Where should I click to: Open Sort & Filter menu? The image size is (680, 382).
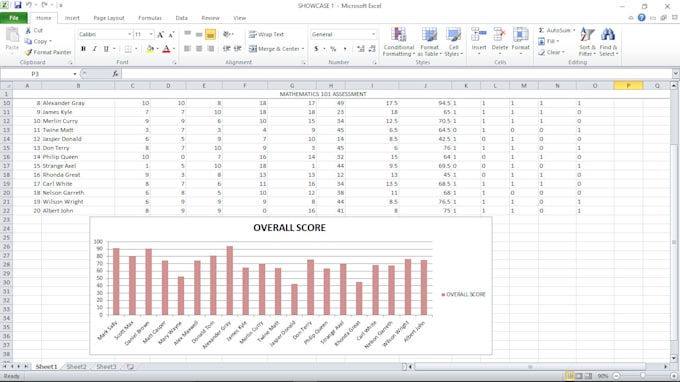coord(587,42)
